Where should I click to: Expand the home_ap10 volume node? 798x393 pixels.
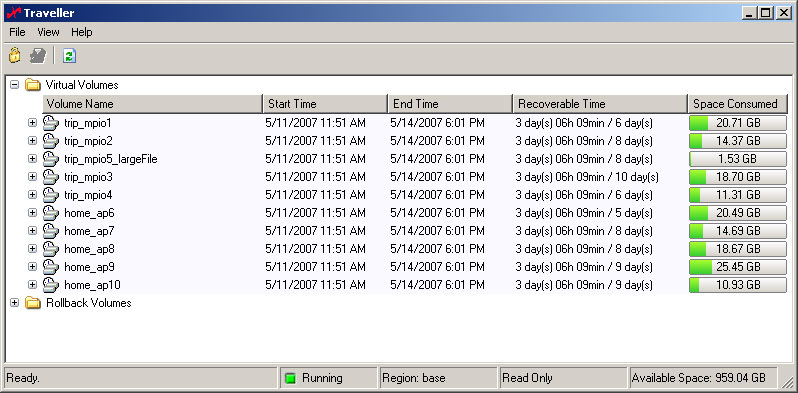(x=33, y=284)
